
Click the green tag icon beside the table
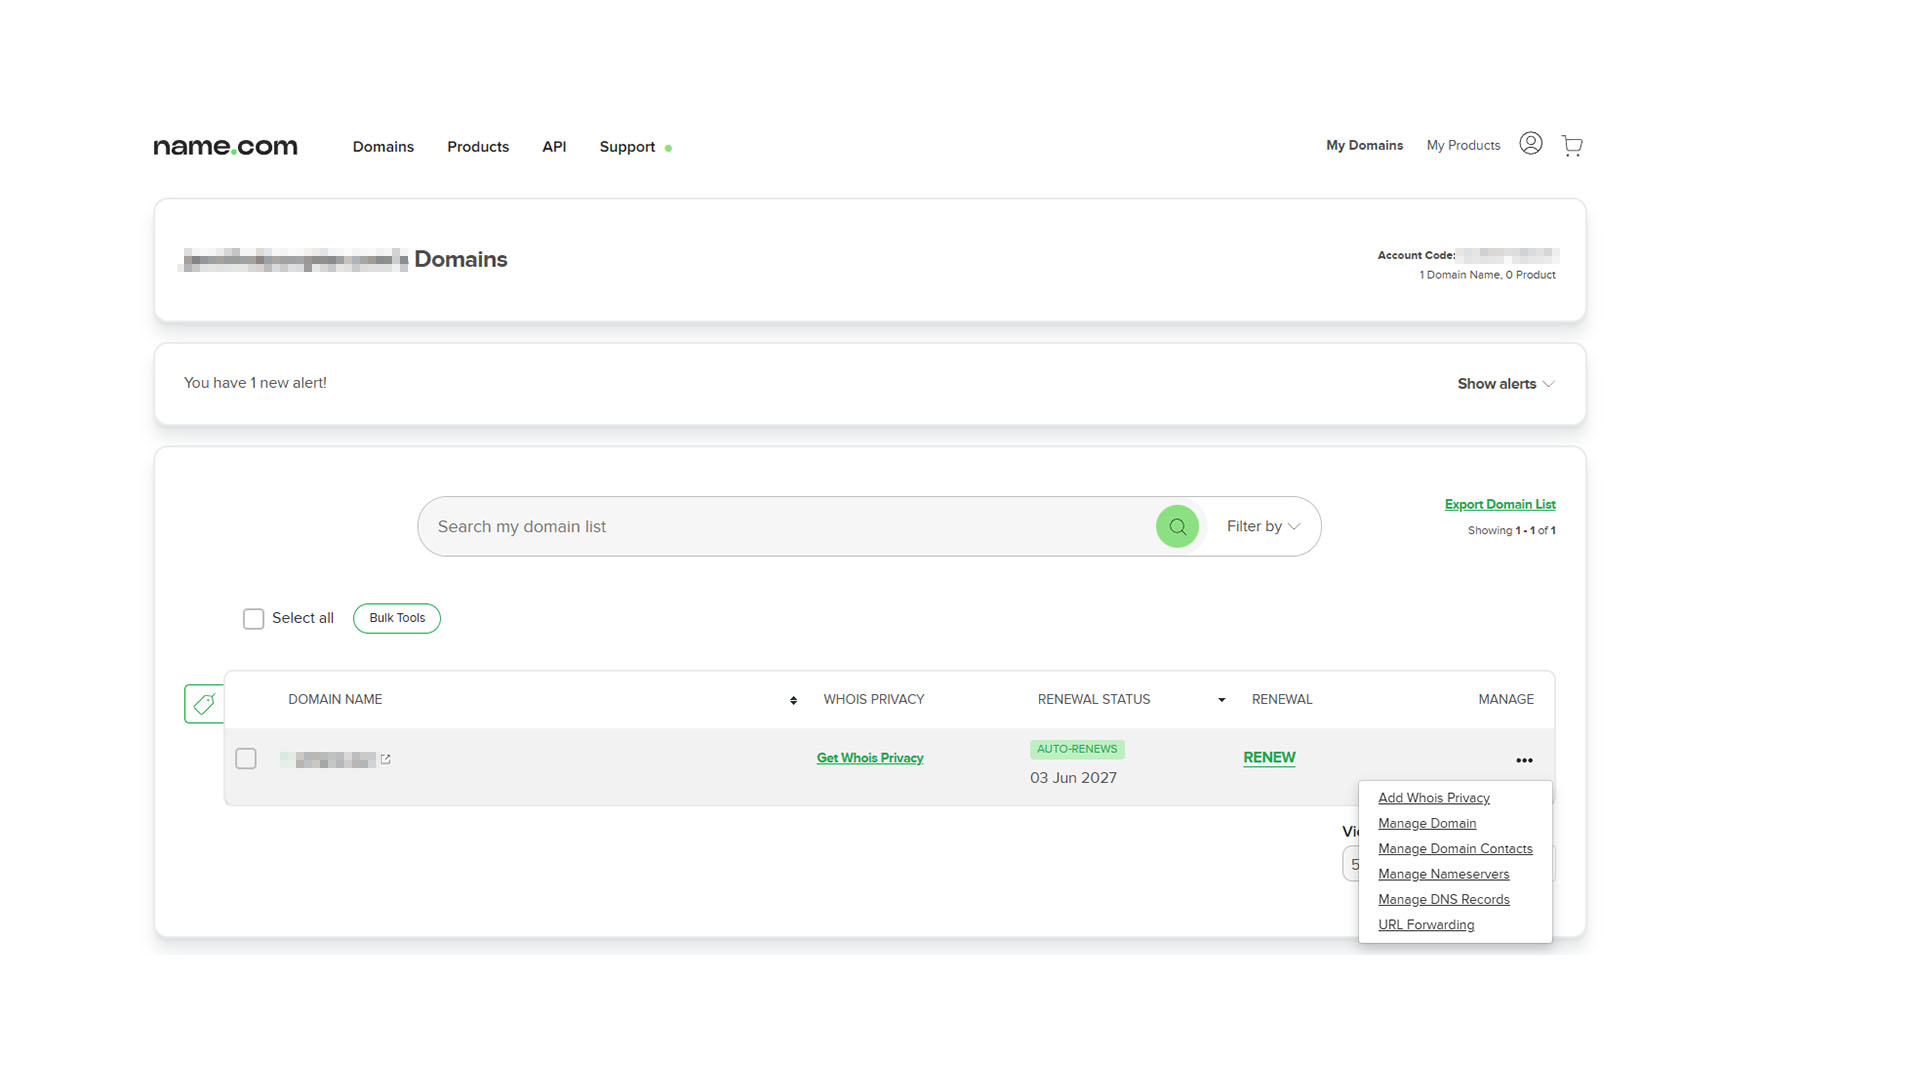pos(204,704)
